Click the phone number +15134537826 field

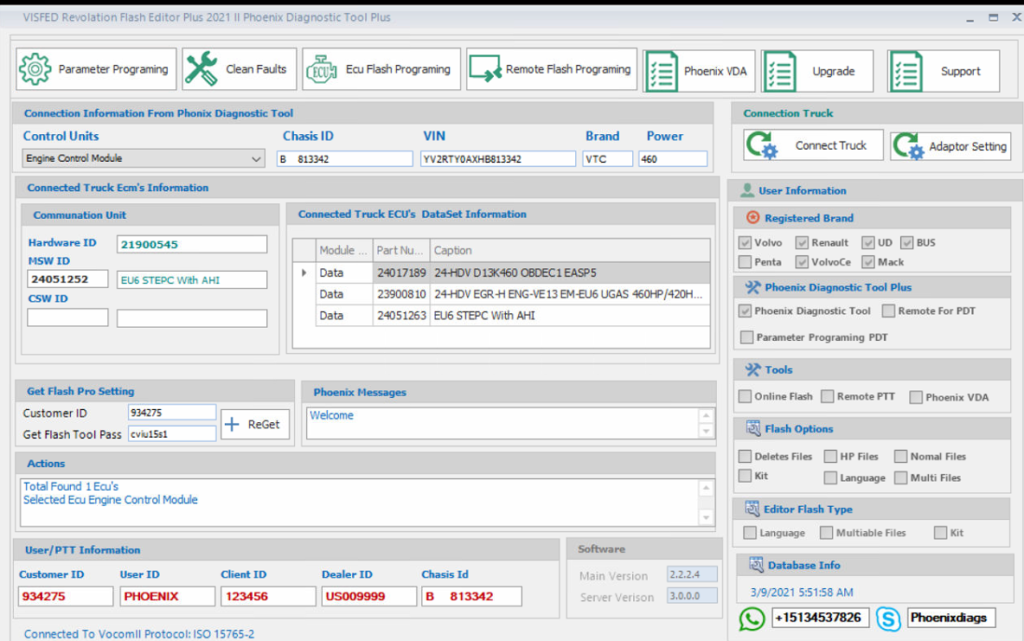click(x=820, y=618)
